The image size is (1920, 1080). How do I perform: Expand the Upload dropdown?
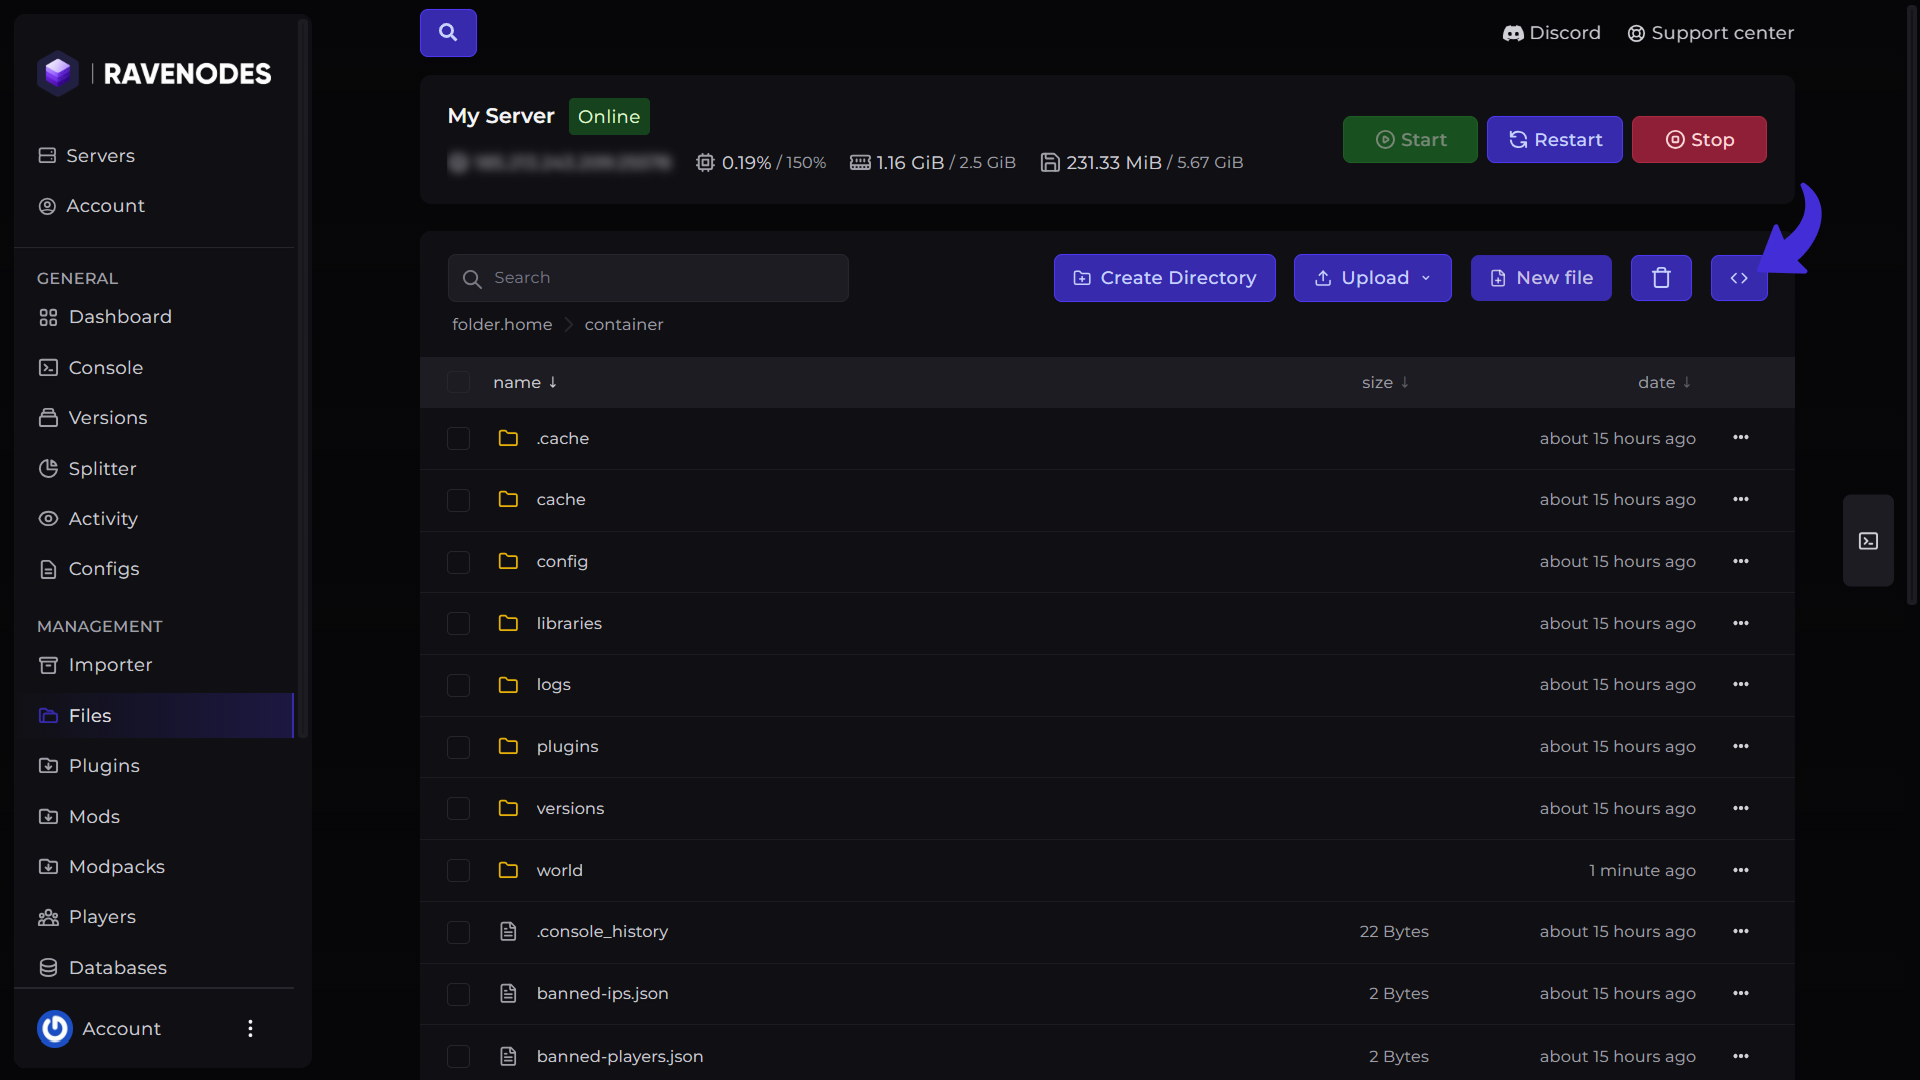pyautogui.click(x=1372, y=278)
